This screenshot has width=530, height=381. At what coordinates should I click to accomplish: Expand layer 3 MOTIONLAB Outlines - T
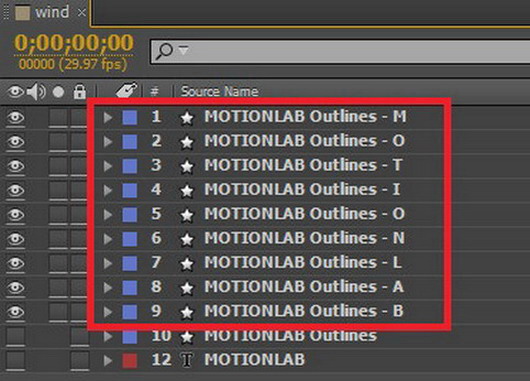(108, 166)
